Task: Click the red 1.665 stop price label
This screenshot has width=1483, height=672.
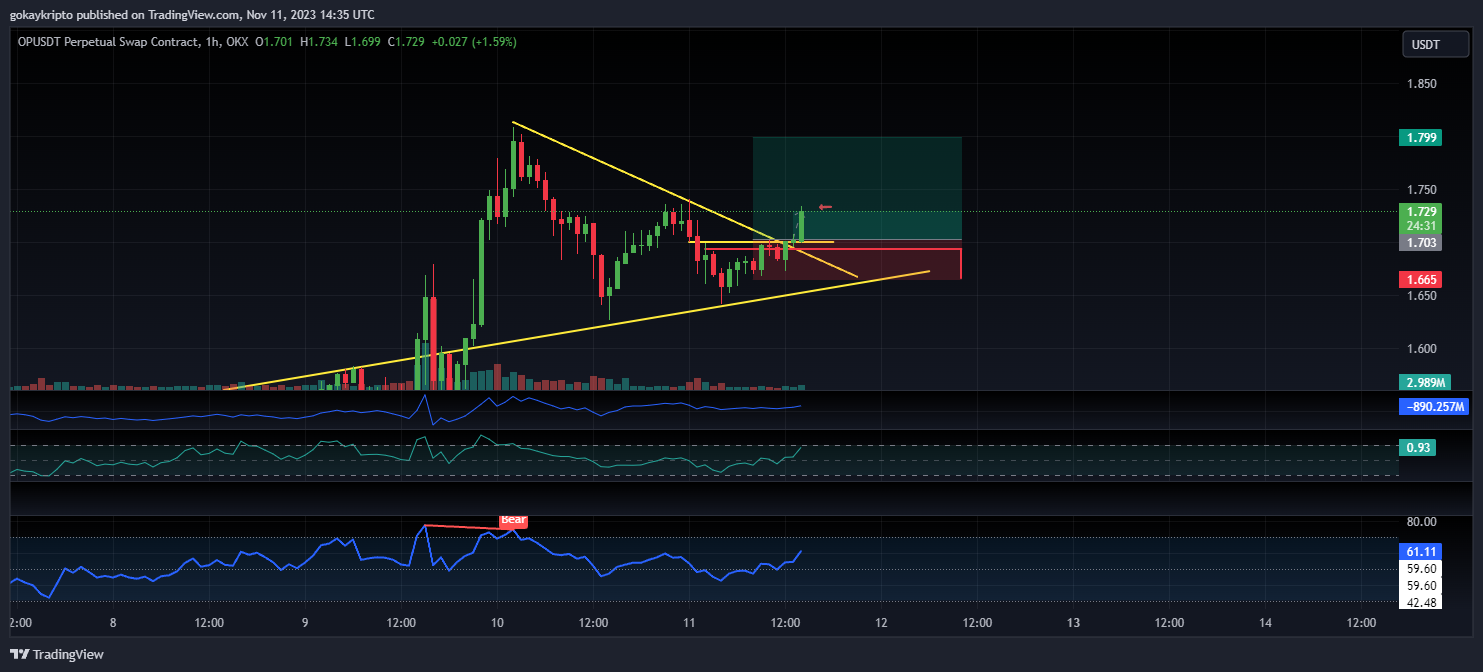Action: point(1420,279)
